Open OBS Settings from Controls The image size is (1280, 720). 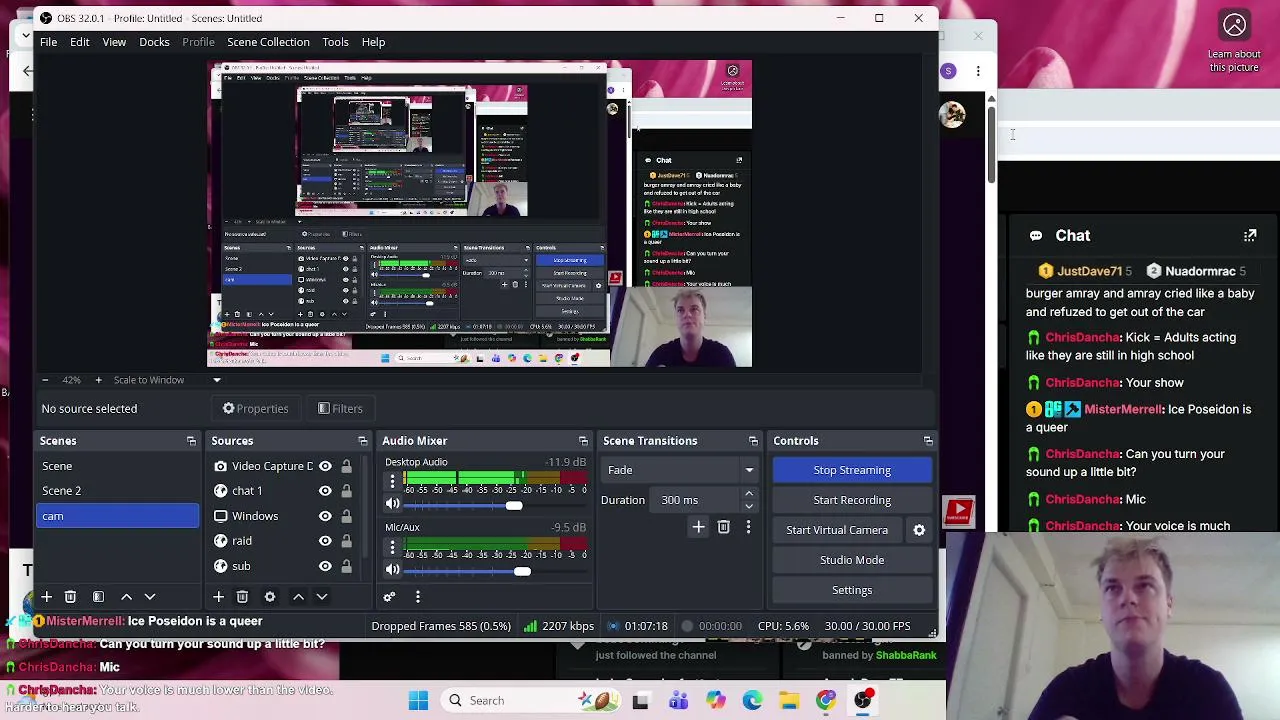pos(852,590)
